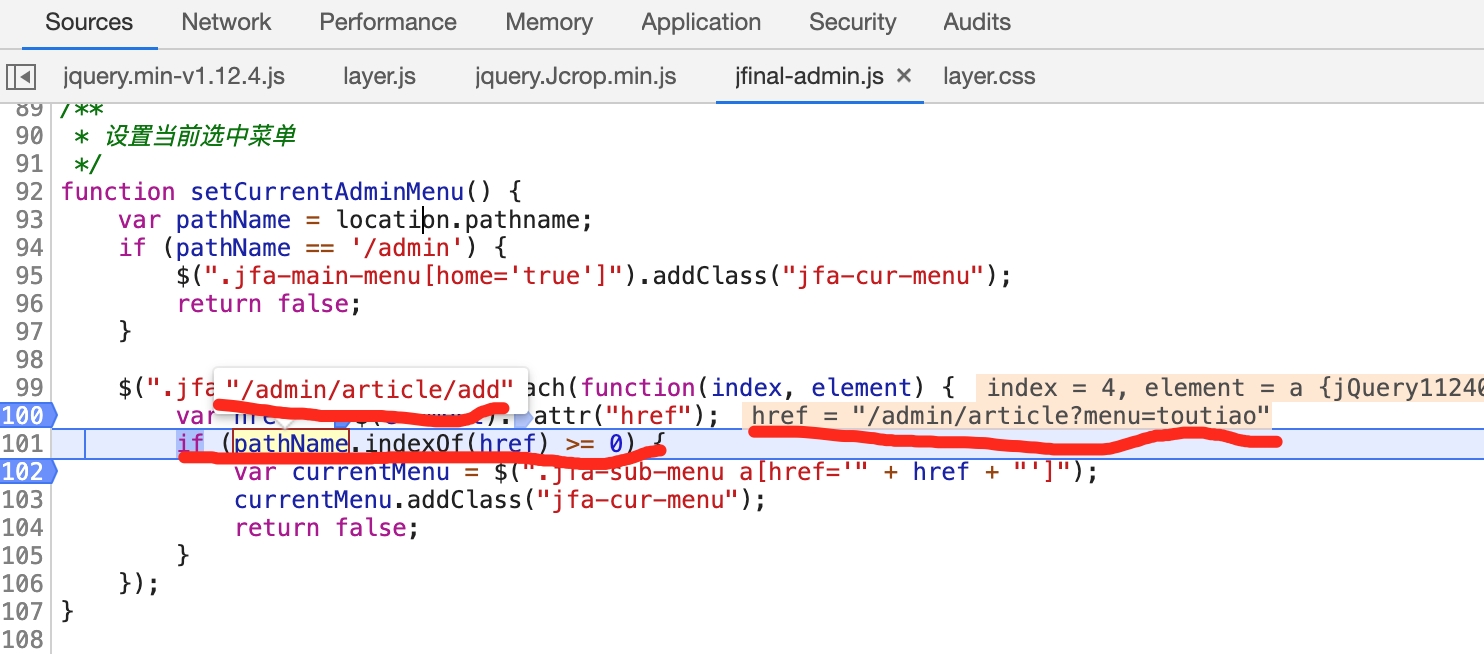This screenshot has height=654, width=1484.
Task: Click the attr("href") call on line 100
Action: click(619, 415)
